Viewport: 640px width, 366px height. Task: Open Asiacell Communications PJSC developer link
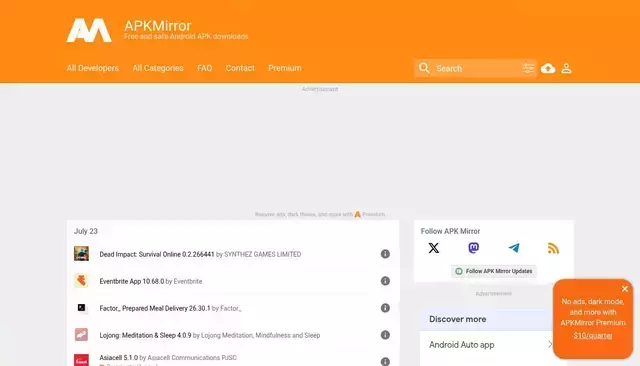192,357
